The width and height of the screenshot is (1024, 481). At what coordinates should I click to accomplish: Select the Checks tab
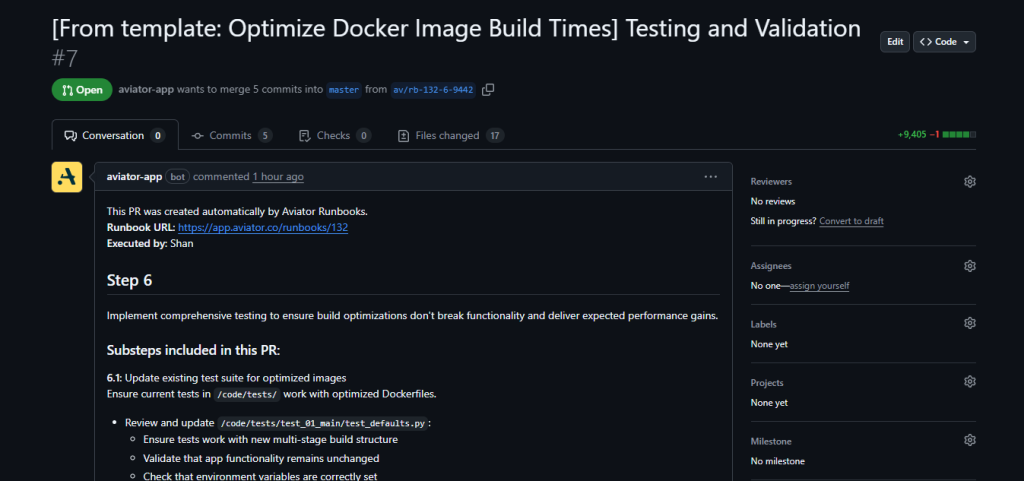point(334,136)
